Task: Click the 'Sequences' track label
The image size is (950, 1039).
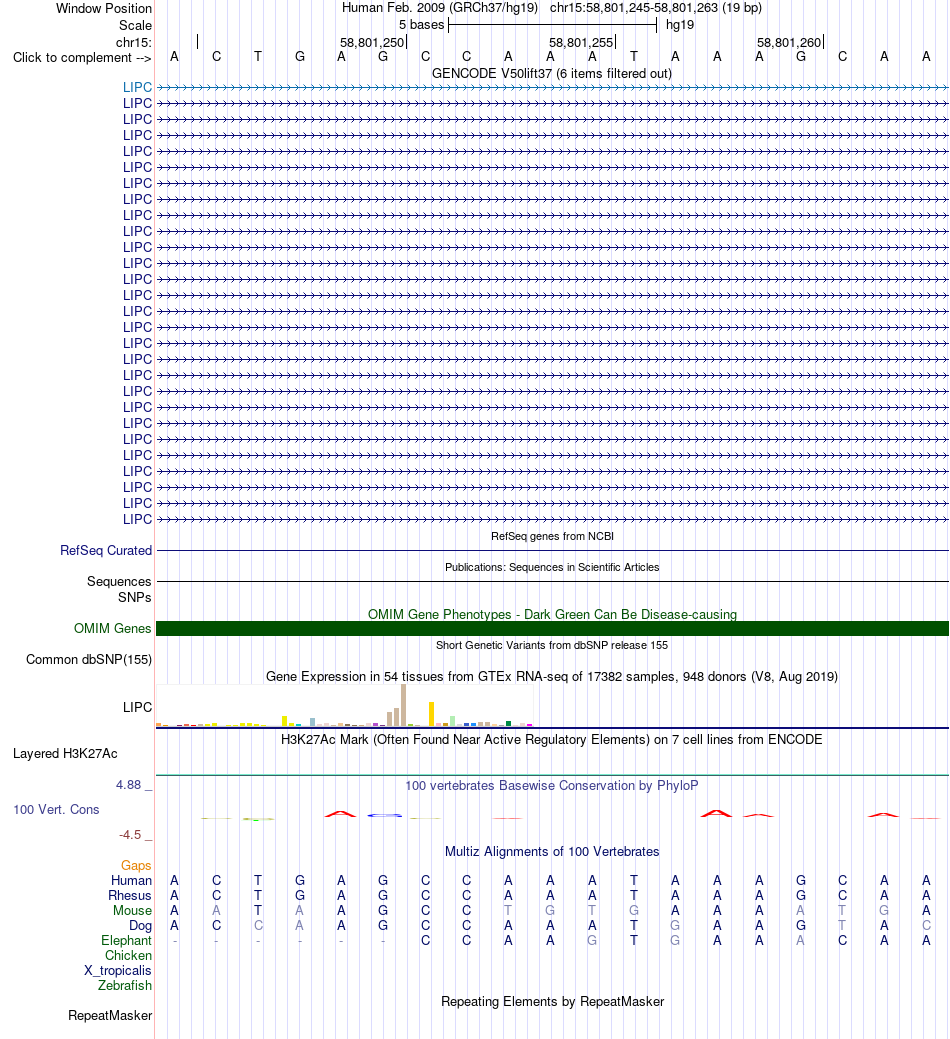Action: click(119, 582)
